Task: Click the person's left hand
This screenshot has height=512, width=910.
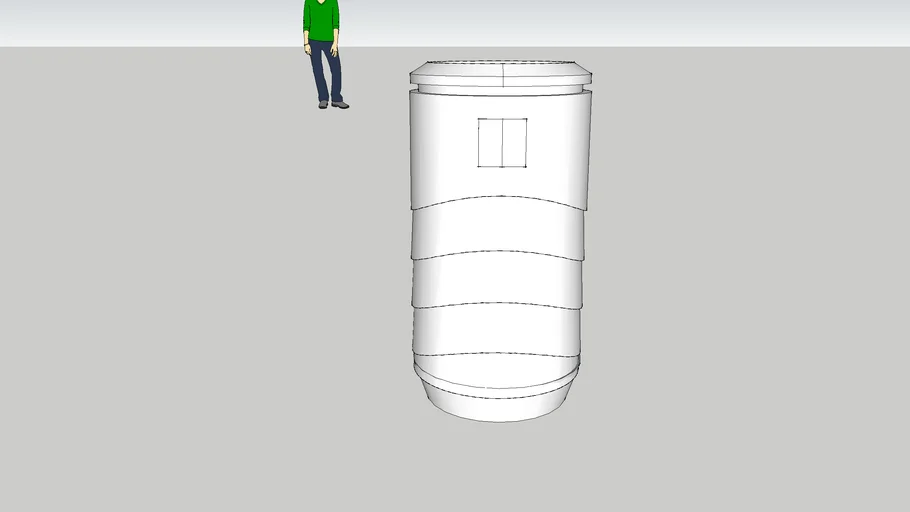Action: tap(306, 48)
